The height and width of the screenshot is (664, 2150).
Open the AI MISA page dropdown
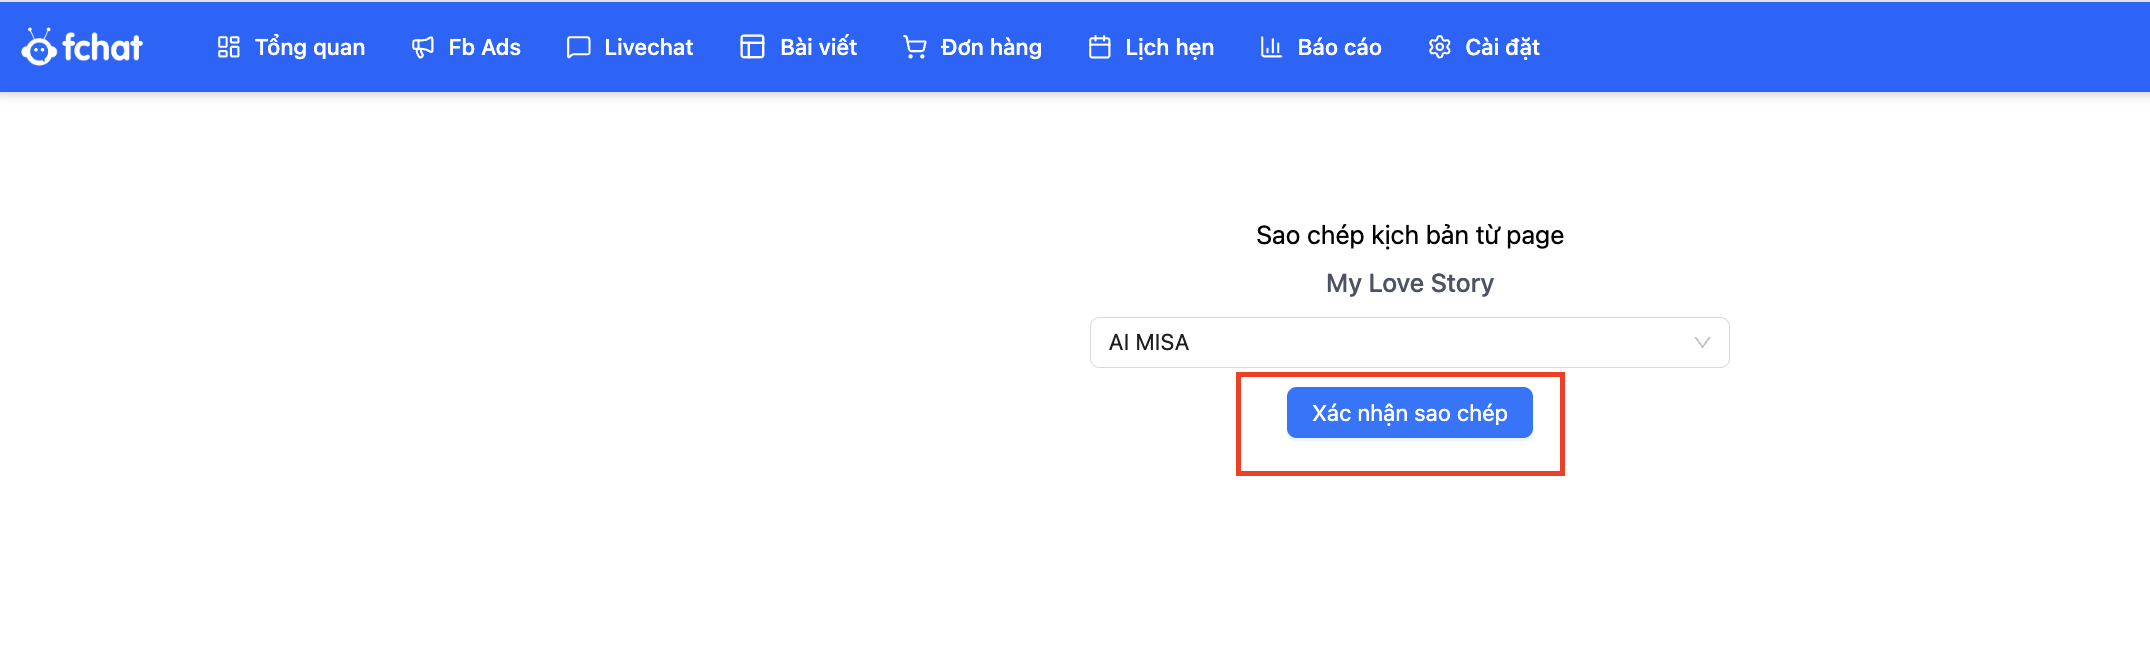pos(1410,343)
